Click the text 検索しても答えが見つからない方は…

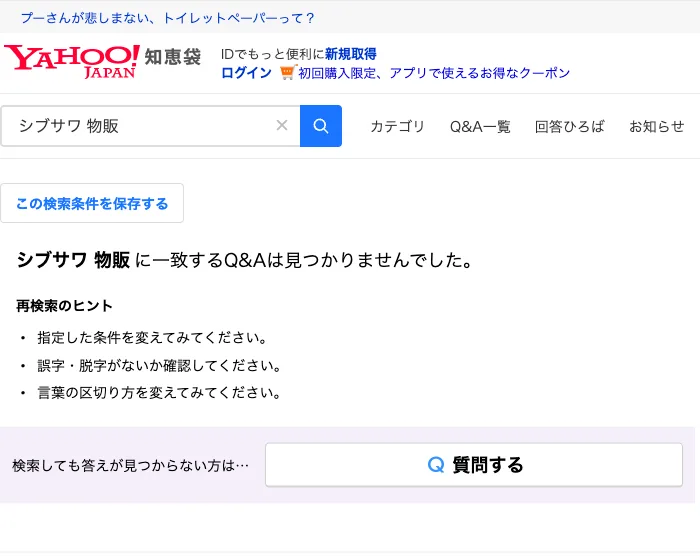[x=130, y=465]
